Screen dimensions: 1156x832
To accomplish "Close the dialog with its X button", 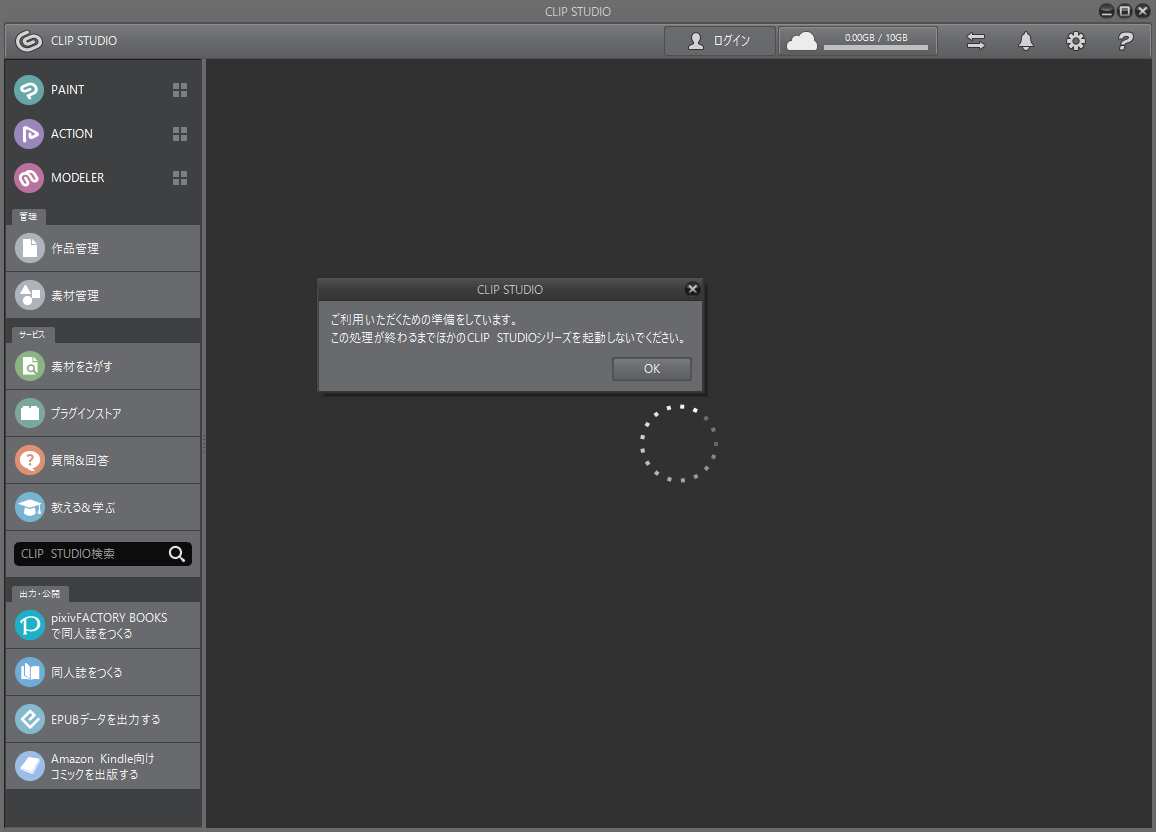I will [x=692, y=289].
